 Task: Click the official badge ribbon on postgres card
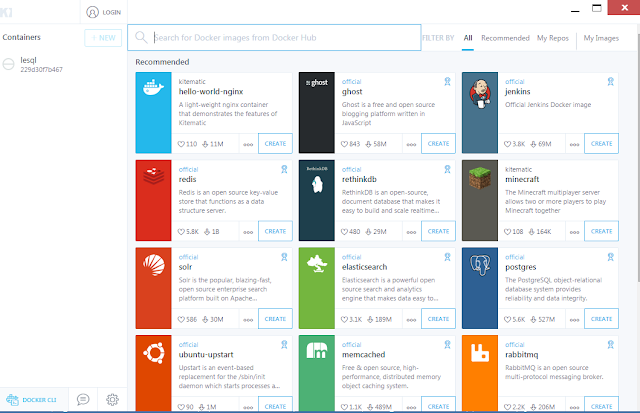click(x=611, y=257)
